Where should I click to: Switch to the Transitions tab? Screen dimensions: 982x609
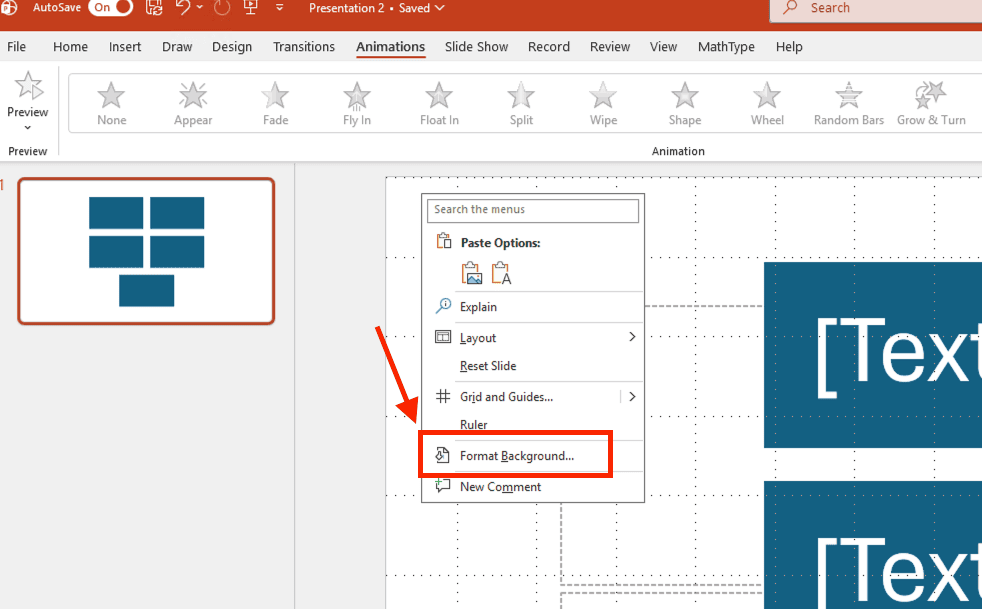[x=304, y=47]
